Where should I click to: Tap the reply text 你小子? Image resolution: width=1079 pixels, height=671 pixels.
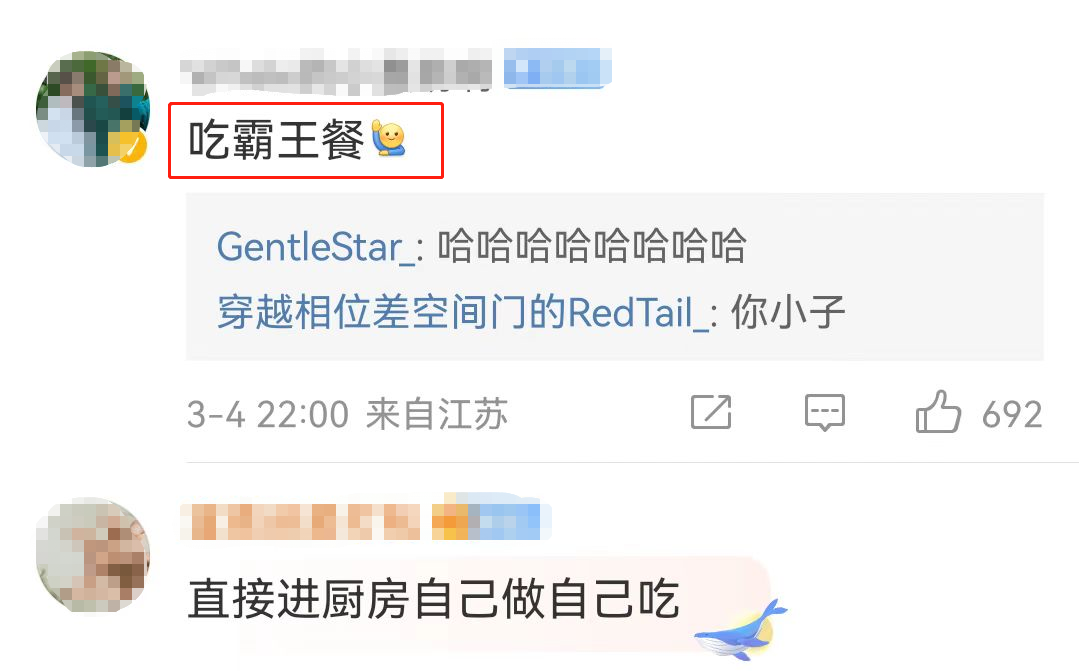(x=788, y=312)
